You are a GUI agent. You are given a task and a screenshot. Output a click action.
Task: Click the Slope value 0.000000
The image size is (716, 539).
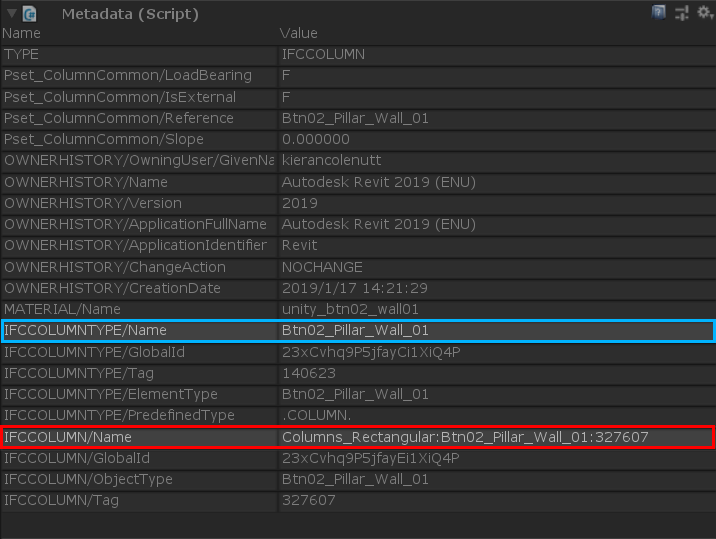pos(497,139)
